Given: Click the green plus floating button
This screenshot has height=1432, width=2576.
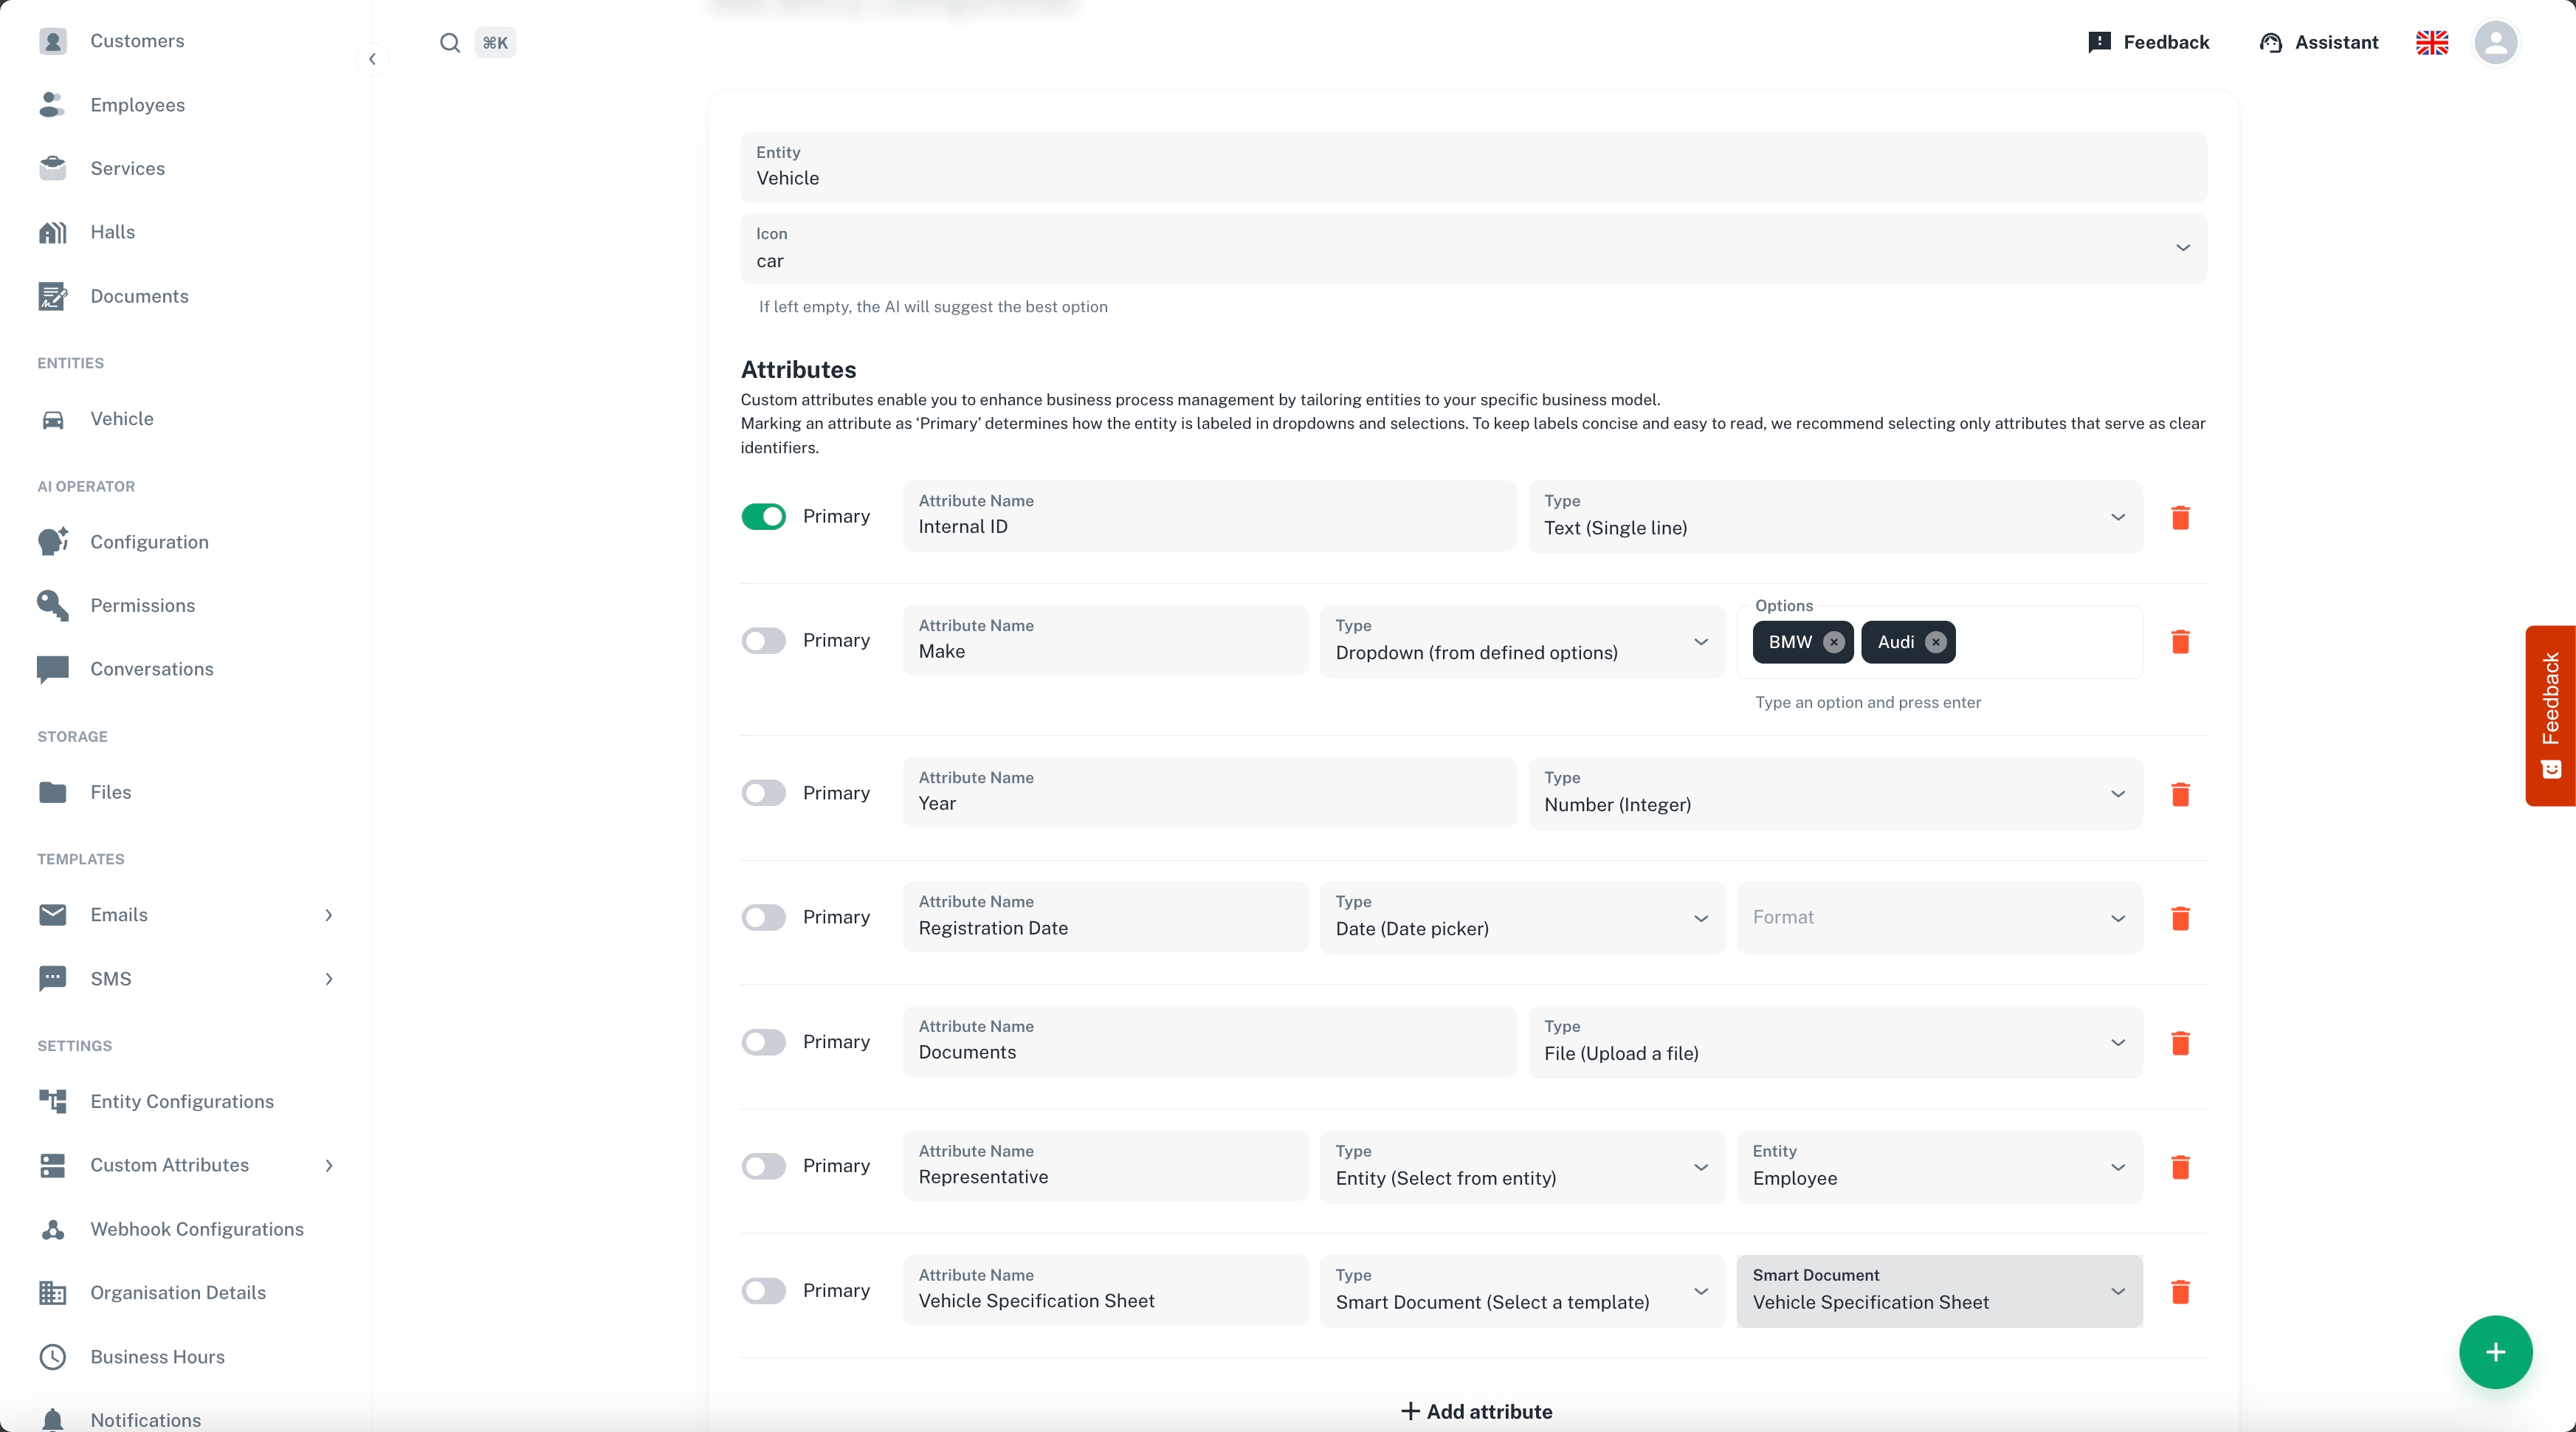Looking at the screenshot, I should pyautogui.click(x=2495, y=1352).
